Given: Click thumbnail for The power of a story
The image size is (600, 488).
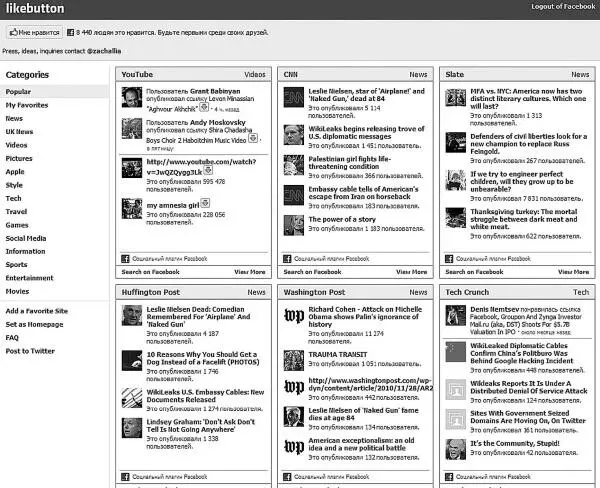Looking at the screenshot, I should 293,225.
